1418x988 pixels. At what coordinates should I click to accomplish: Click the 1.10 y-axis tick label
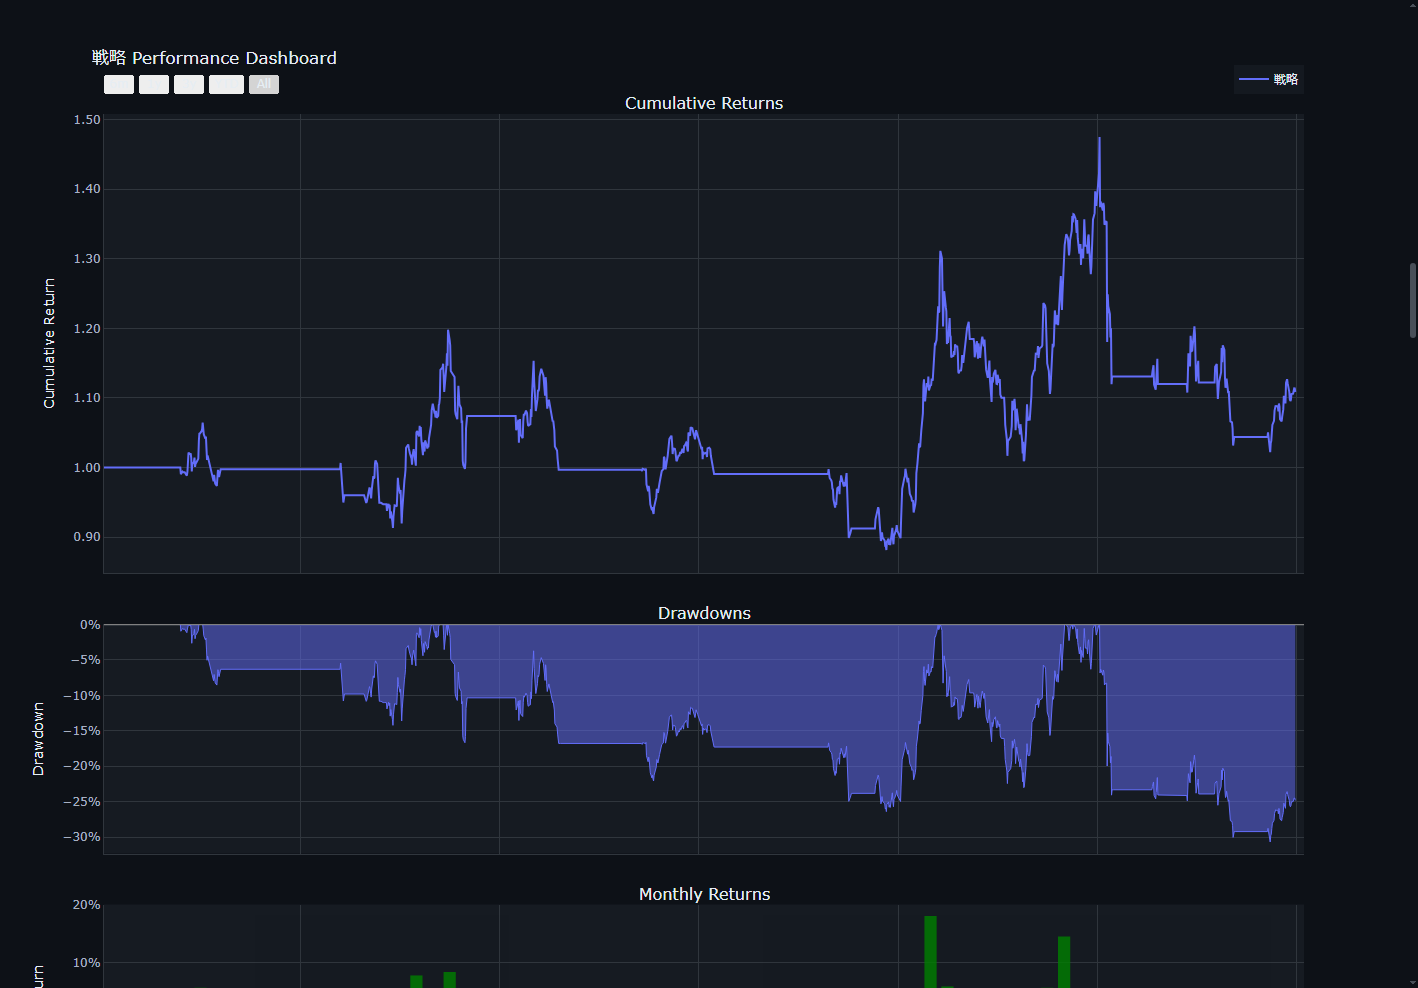click(87, 398)
